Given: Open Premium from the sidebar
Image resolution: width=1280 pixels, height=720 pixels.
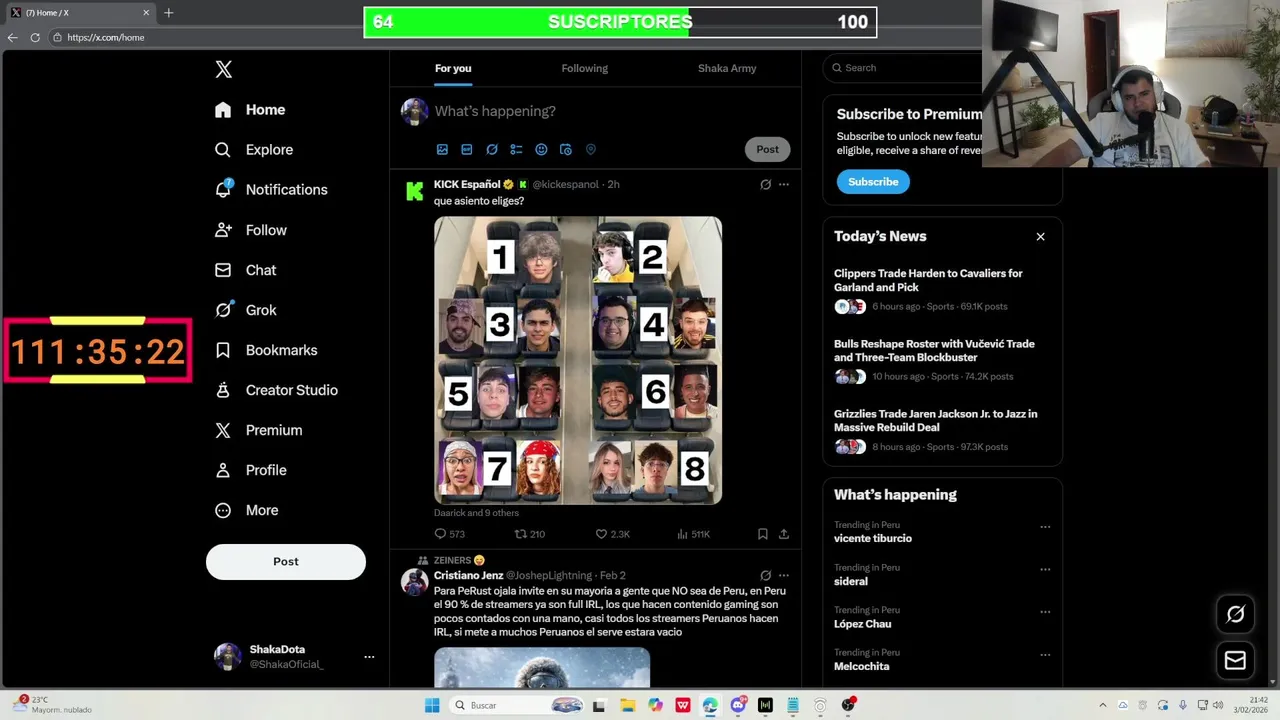Looking at the screenshot, I should click(x=259, y=430).
